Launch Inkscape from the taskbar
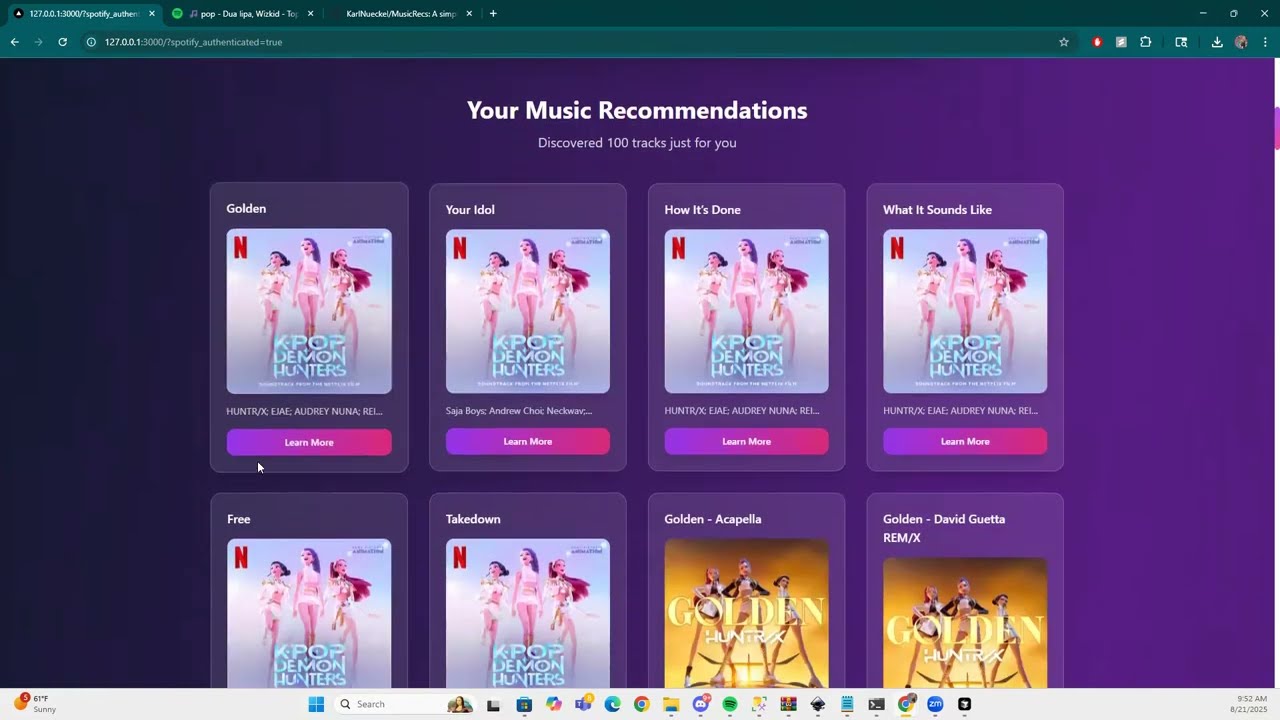Viewport: 1280px width, 720px height. tap(817, 704)
